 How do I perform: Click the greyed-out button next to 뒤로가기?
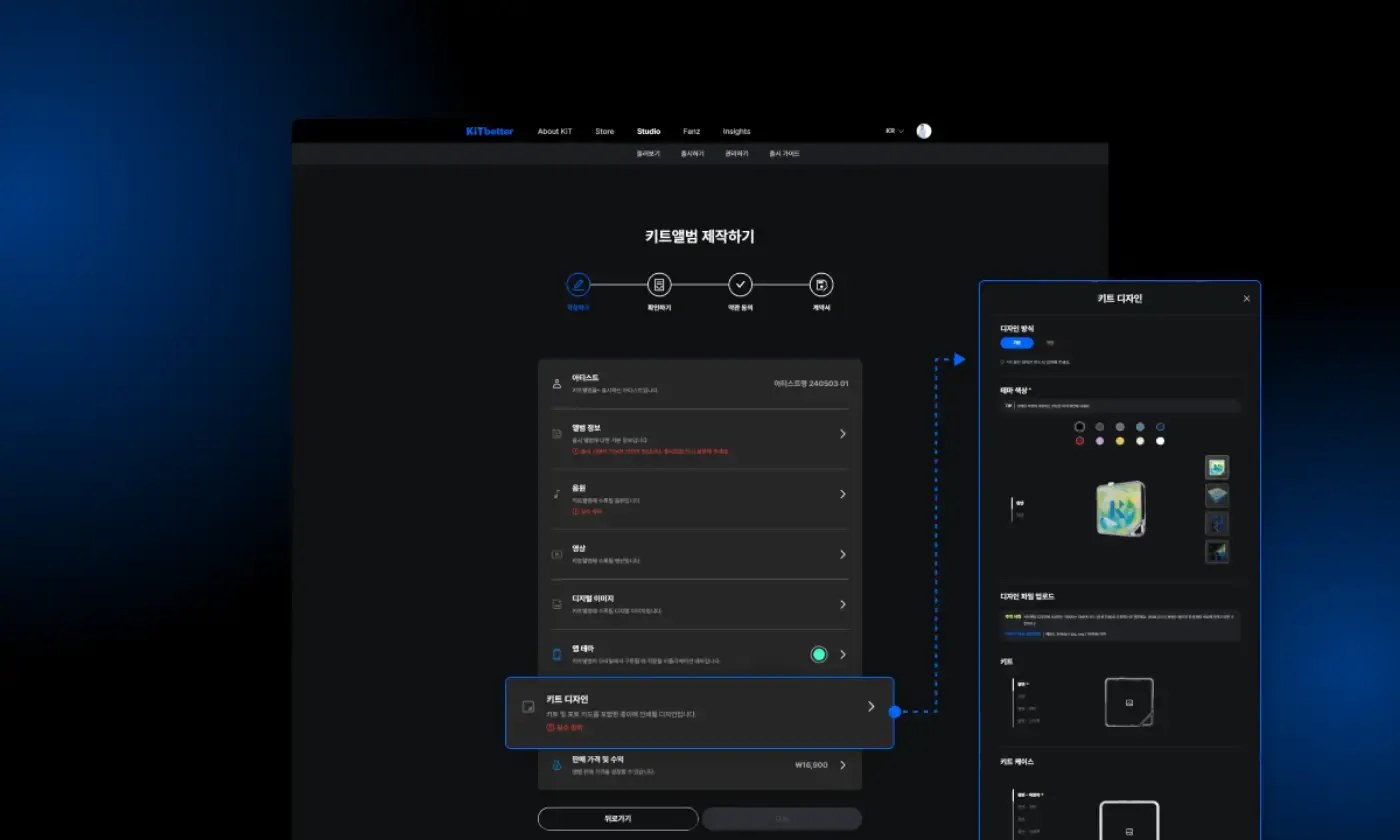tap(782, 818)
